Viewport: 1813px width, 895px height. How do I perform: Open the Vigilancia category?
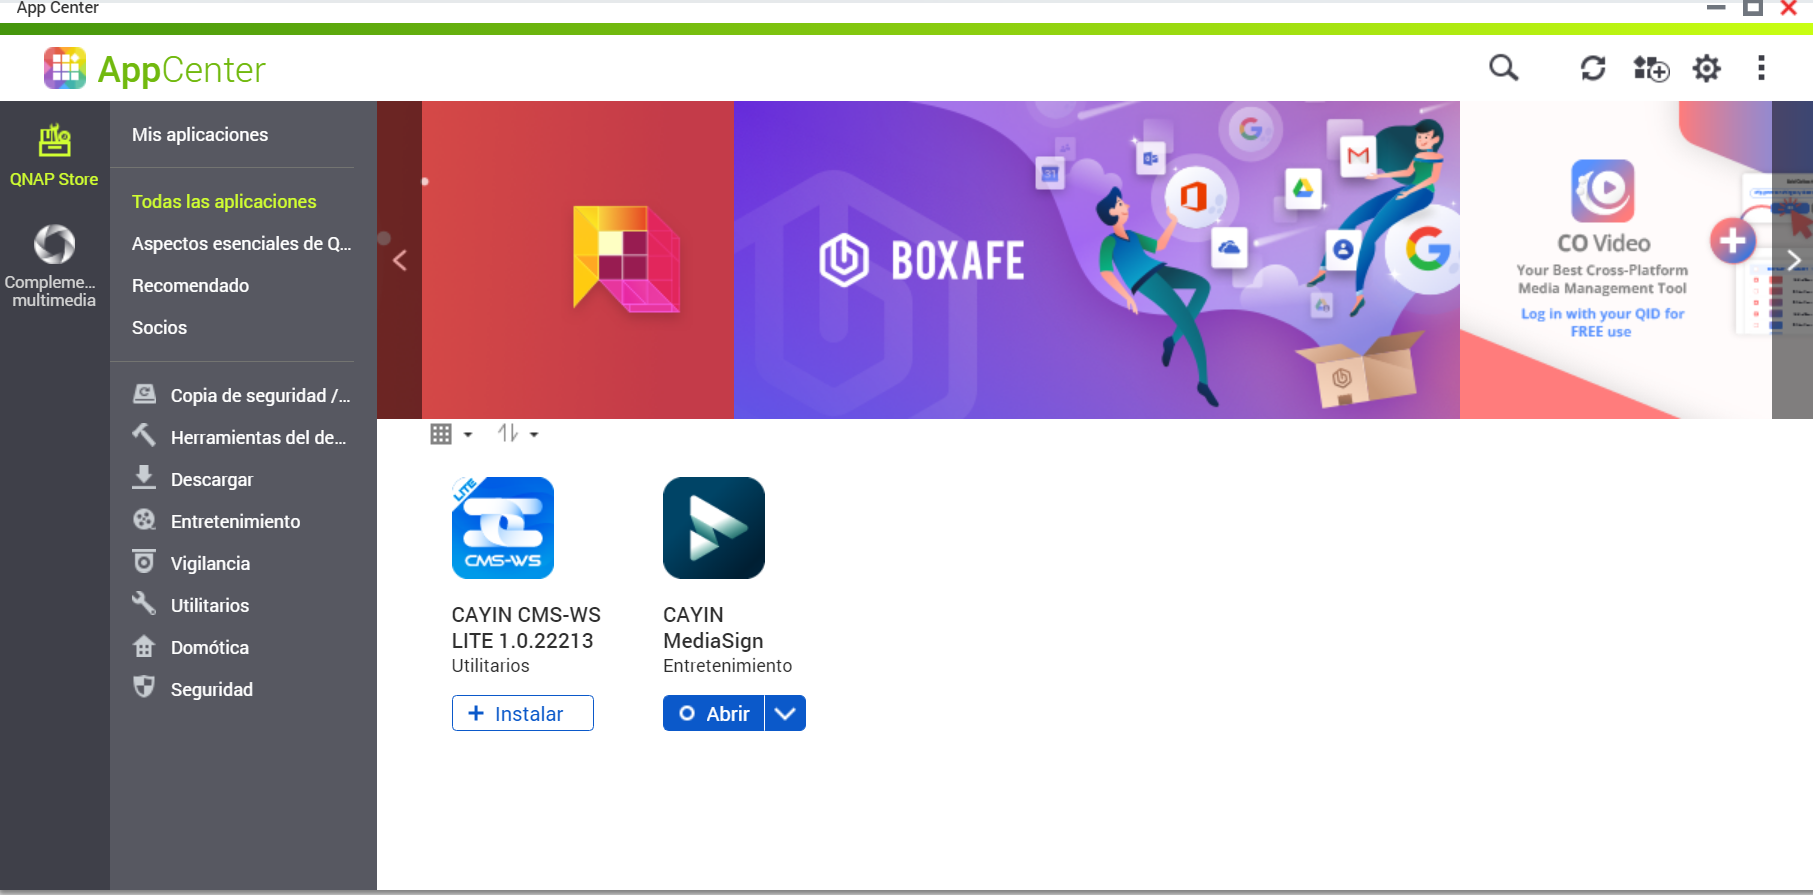210,564
